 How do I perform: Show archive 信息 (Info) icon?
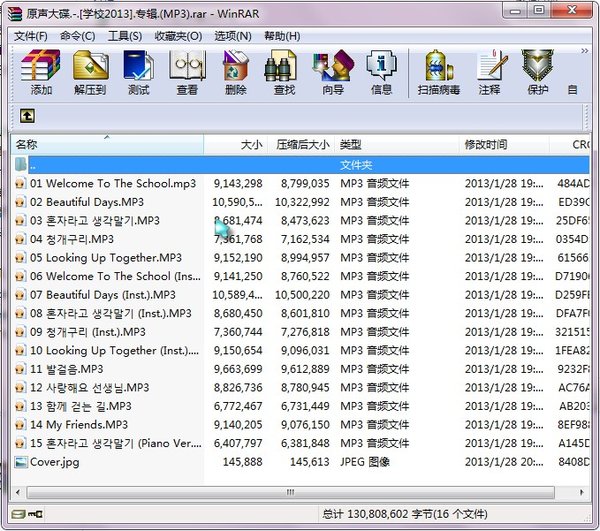pyautogui.click(x=382, y=72)
